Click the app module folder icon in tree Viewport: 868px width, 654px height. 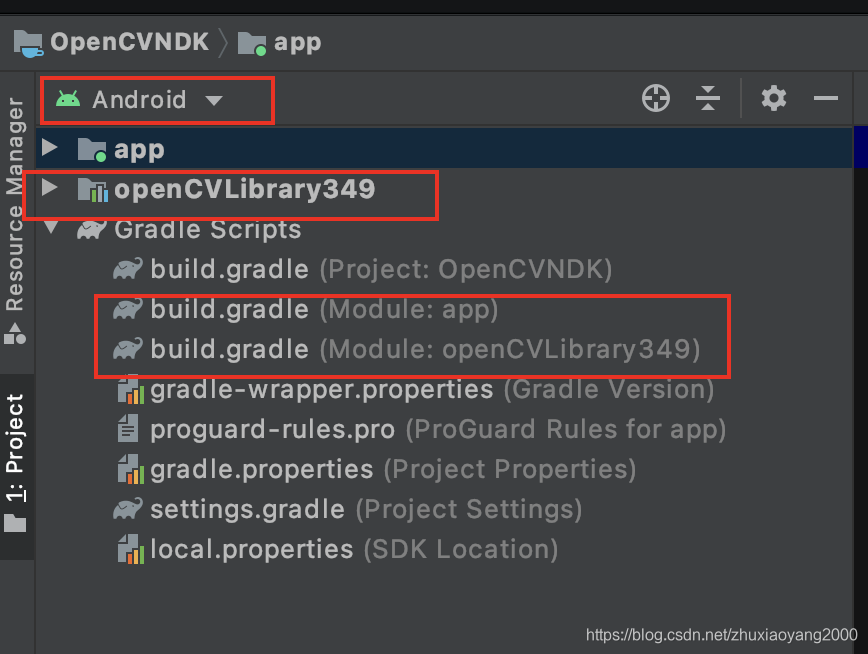91,149
